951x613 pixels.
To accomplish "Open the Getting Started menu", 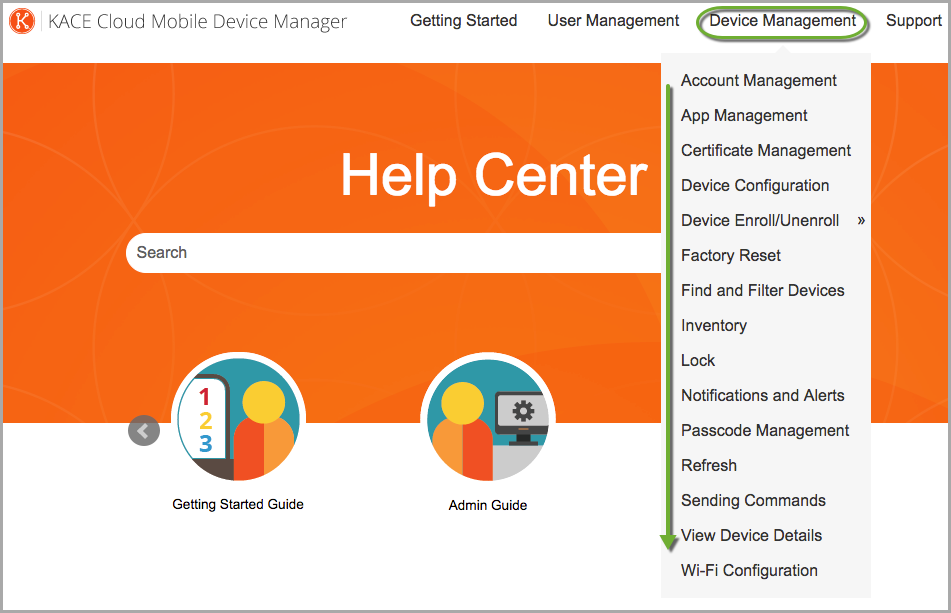I will pos(463,21).
